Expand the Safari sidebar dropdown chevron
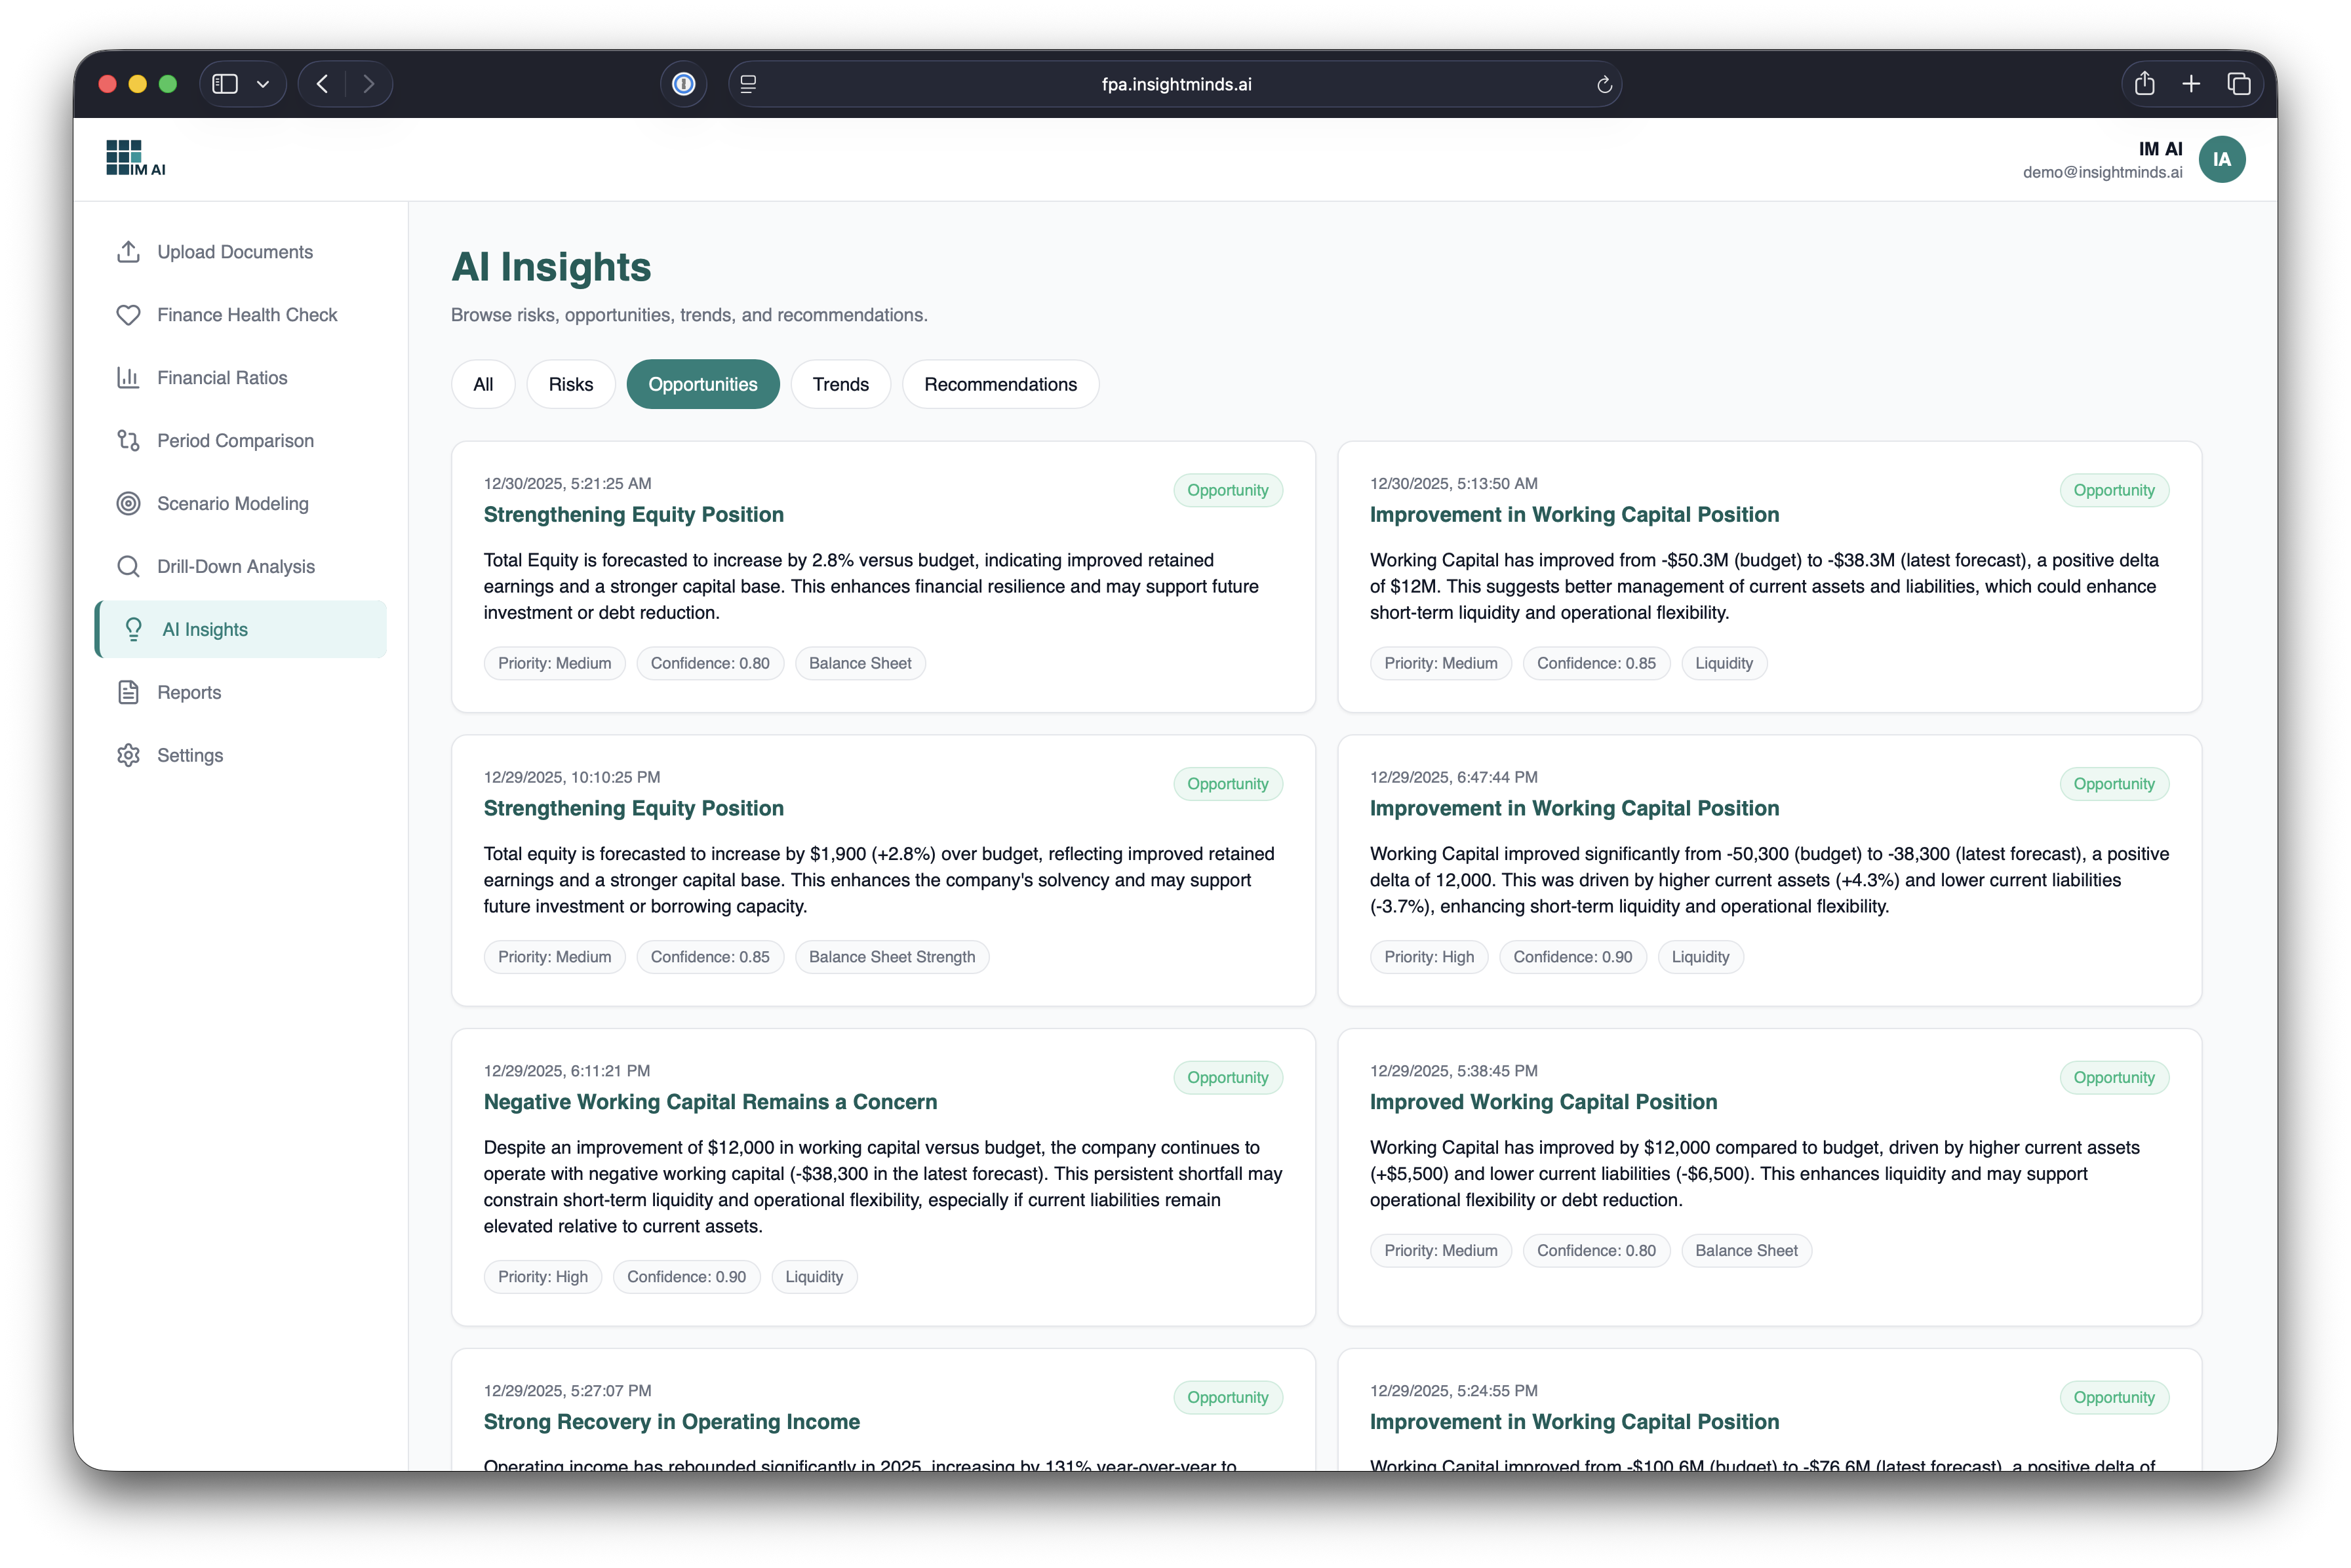The height and width of the screenshot is (1568, 2351). (x=263, y=84)
